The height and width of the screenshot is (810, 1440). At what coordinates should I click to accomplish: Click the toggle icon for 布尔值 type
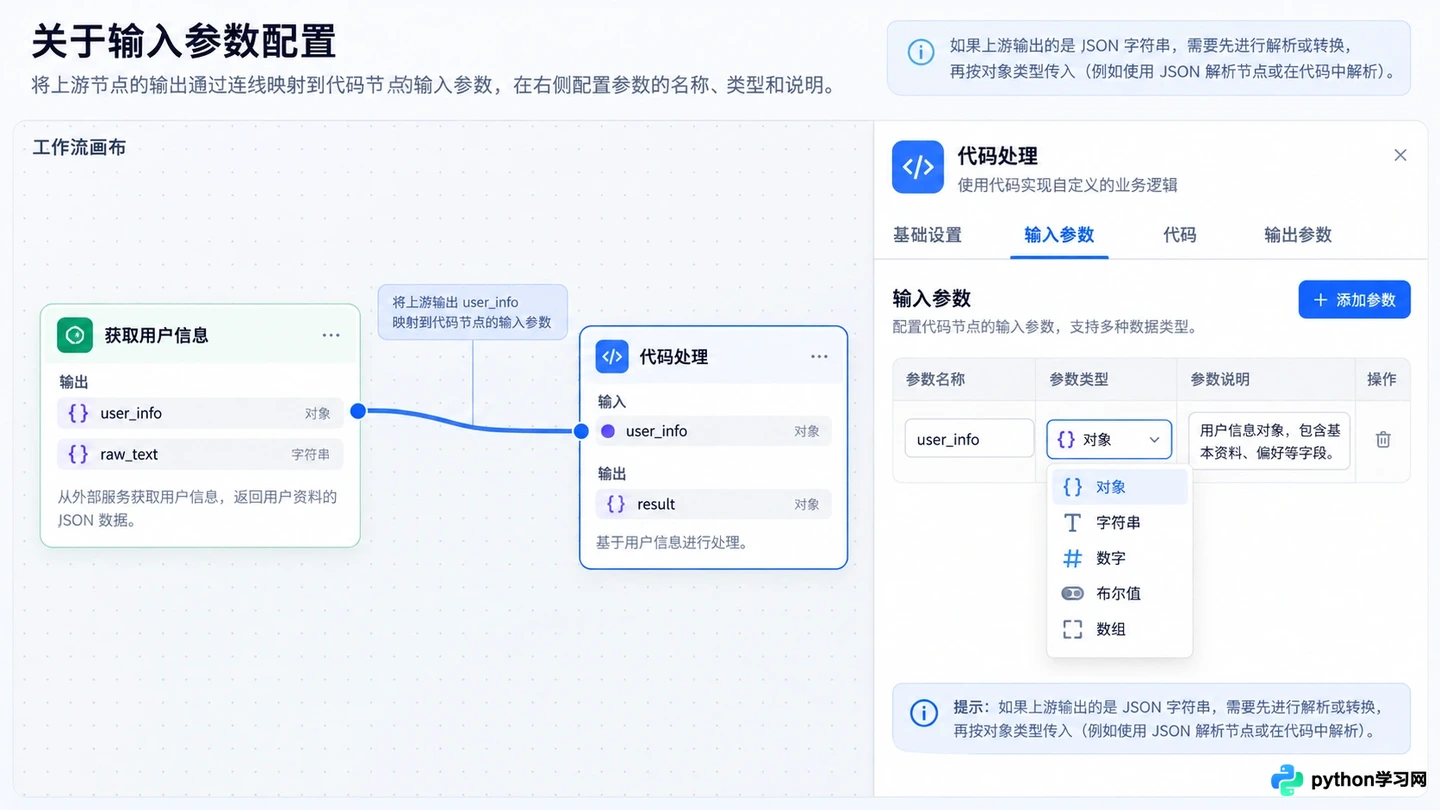click(x=1072, y=593)
